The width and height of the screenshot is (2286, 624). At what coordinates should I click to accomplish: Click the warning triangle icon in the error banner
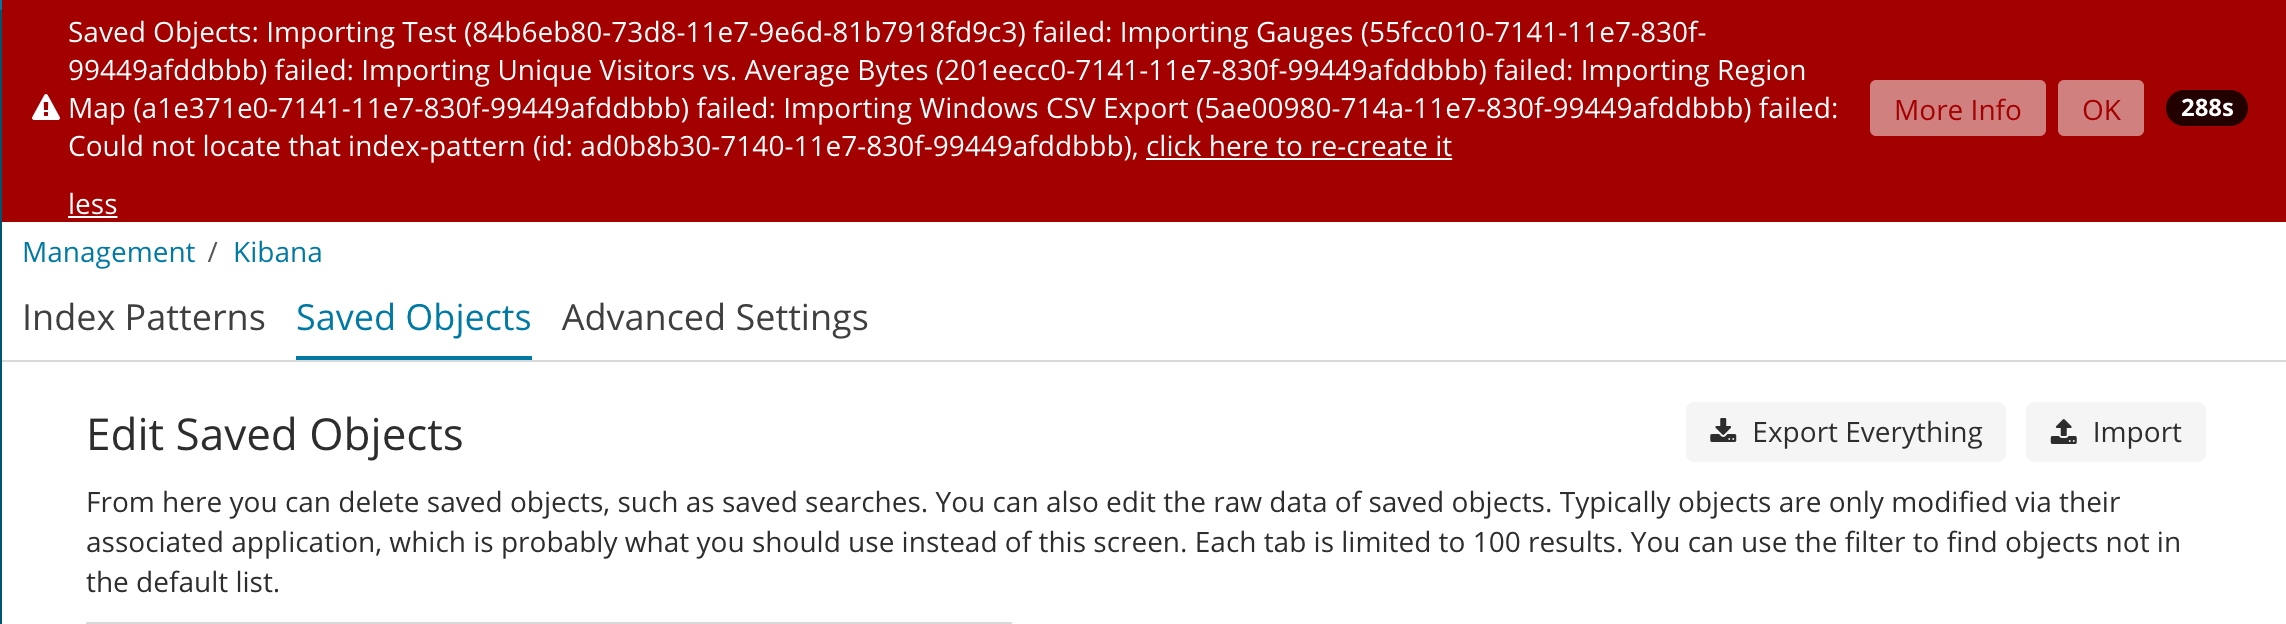click(47, 107)
